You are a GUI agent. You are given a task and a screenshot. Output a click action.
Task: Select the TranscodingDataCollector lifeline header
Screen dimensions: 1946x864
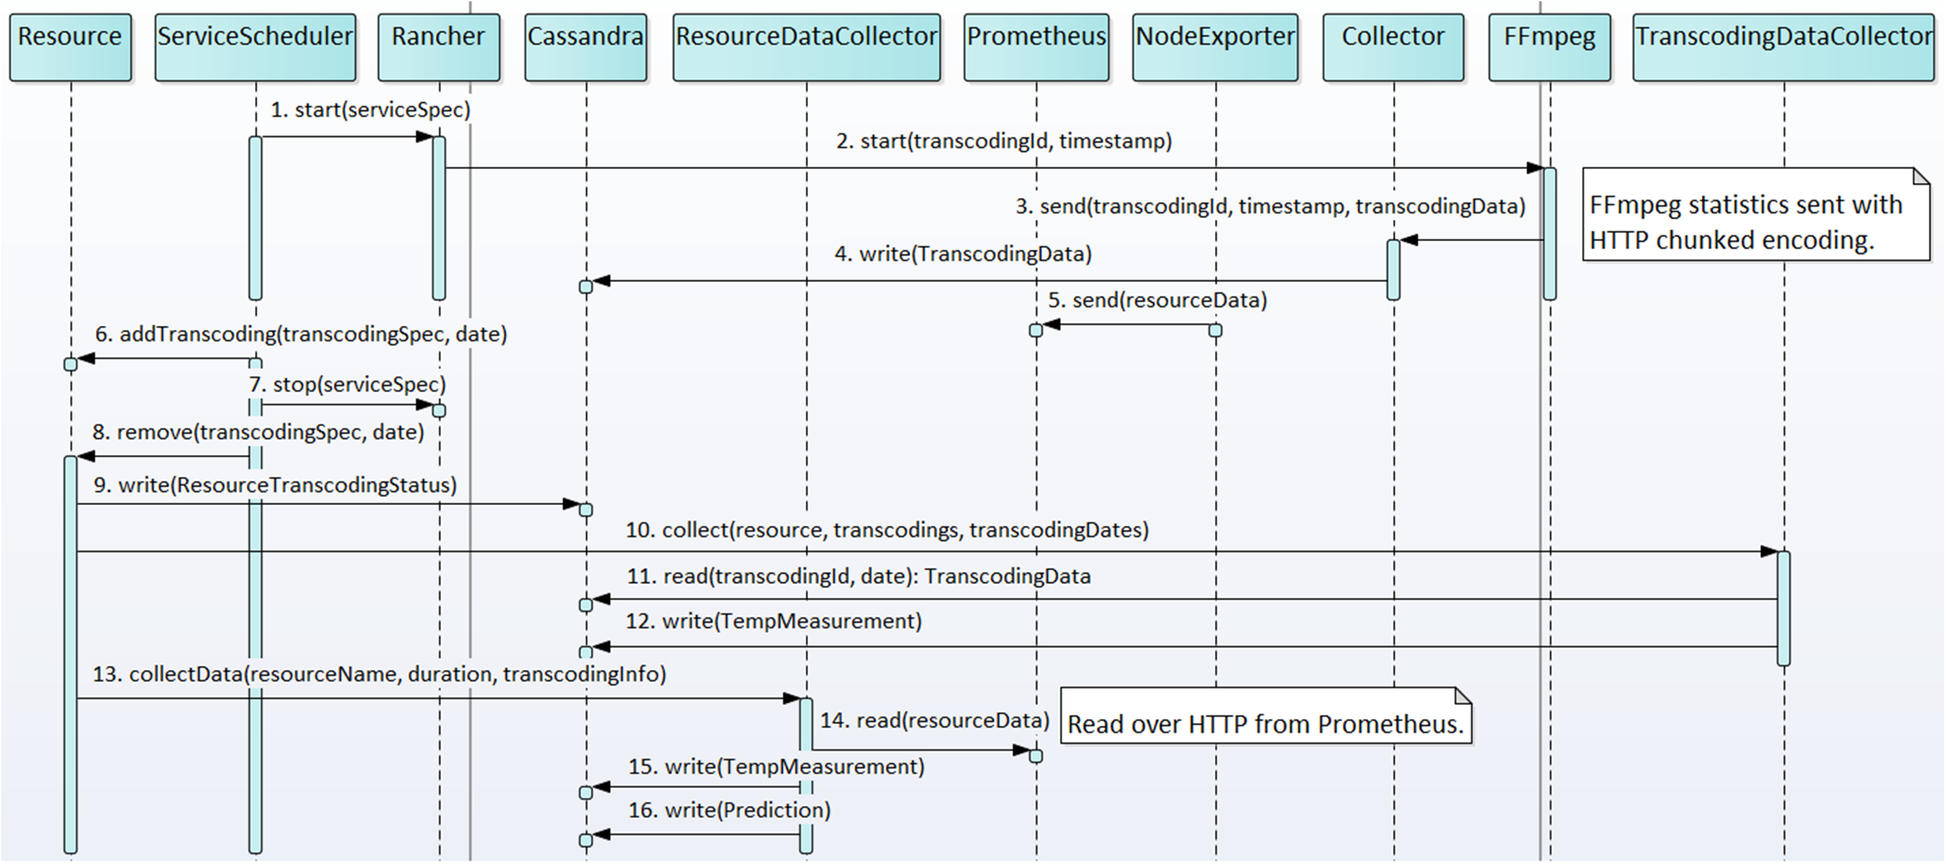1784,47
